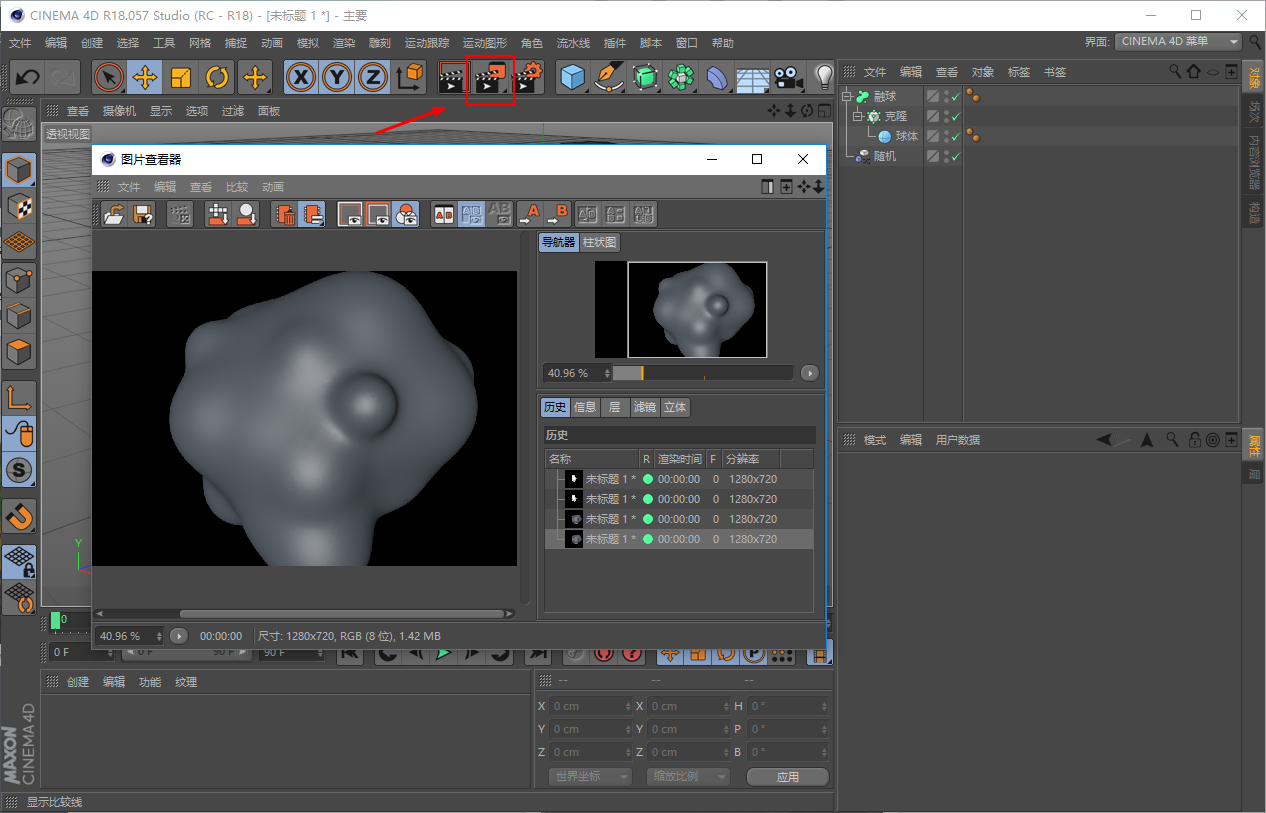Toggle green checkmark for 随机 object
Image resolution: width=1266 pixels, height=813 pixels.
pyautogui.click(x=956, y=157)
